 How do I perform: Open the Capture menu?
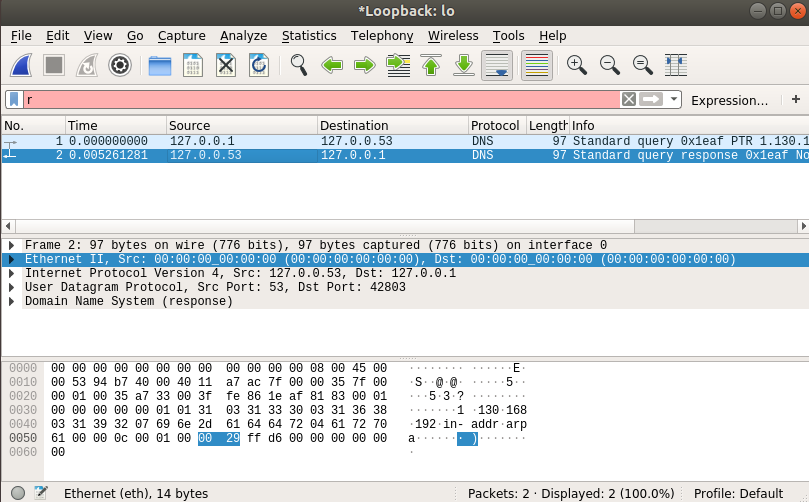pos(182,36)
